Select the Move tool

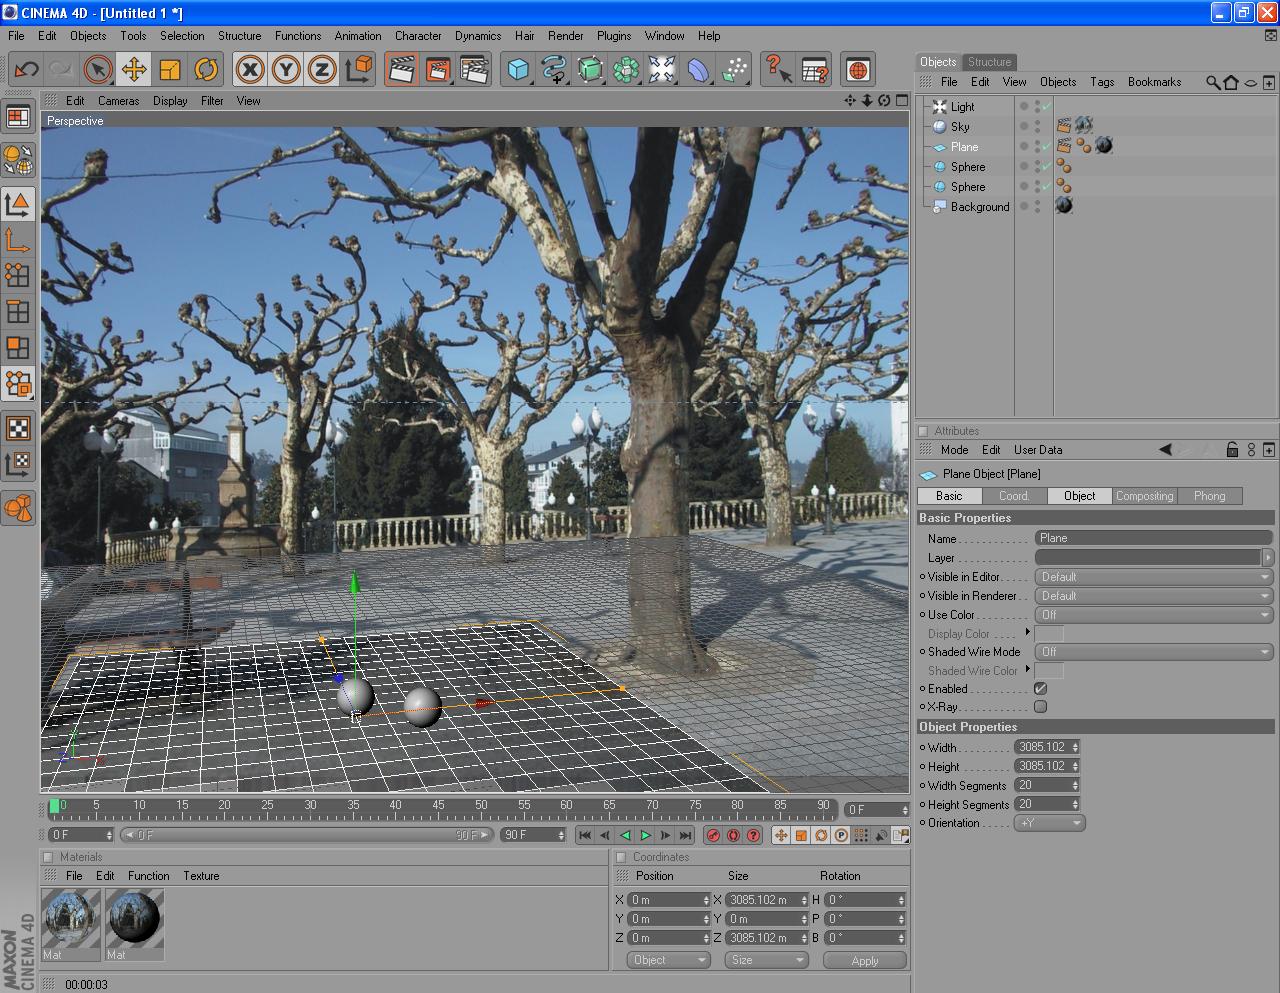(x=134, y=70)
